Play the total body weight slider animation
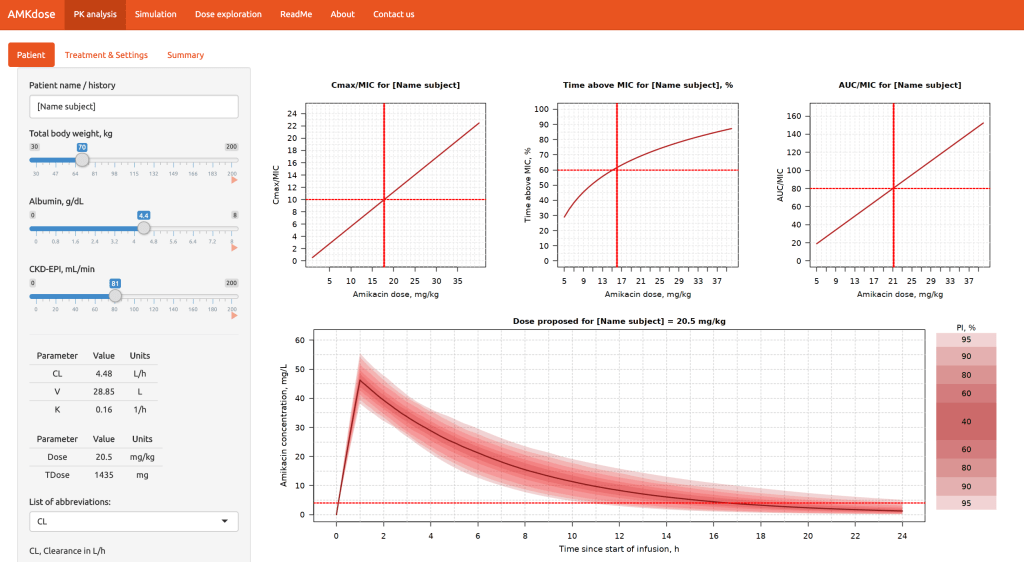The width and height of the screenshot is (1024, 562). click(234, 180)
